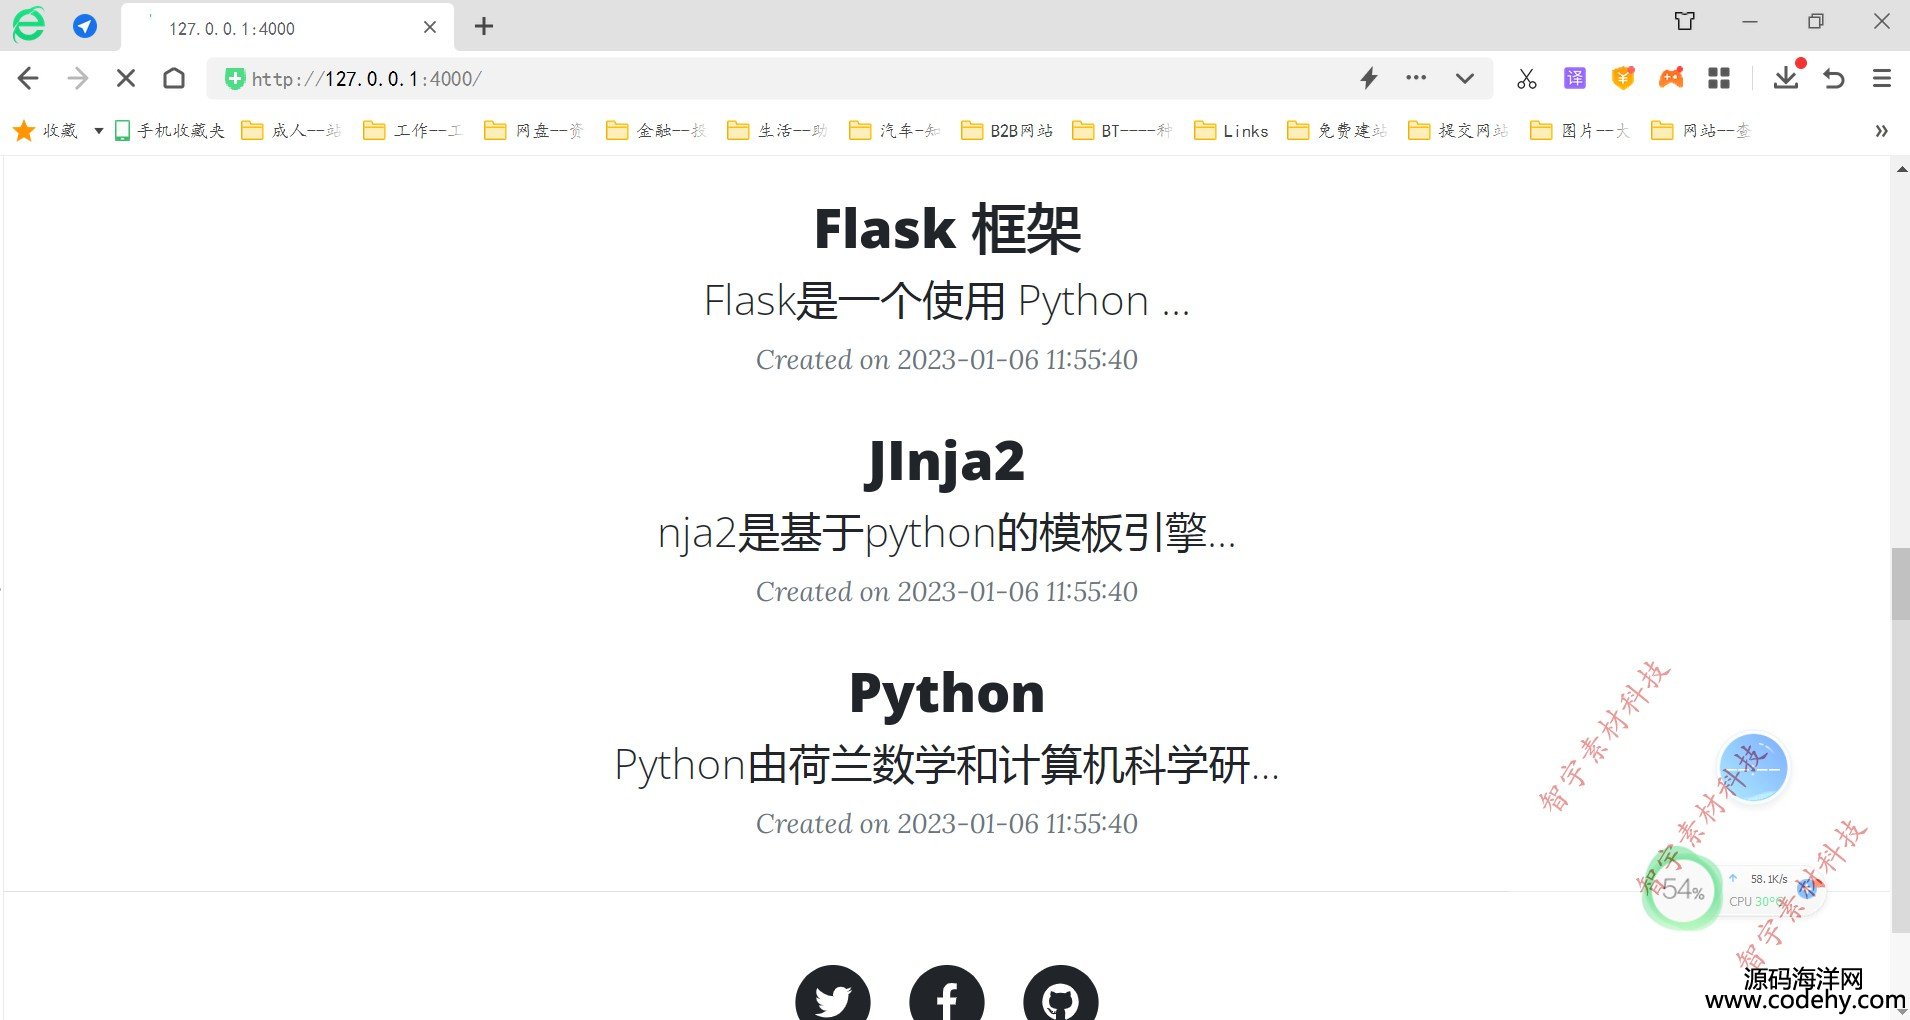This screenshot has width=1910, height=1020.
Task: Open the 生活--助 bookmark folder
Action: pyautogui.click(x=777, y=131)
